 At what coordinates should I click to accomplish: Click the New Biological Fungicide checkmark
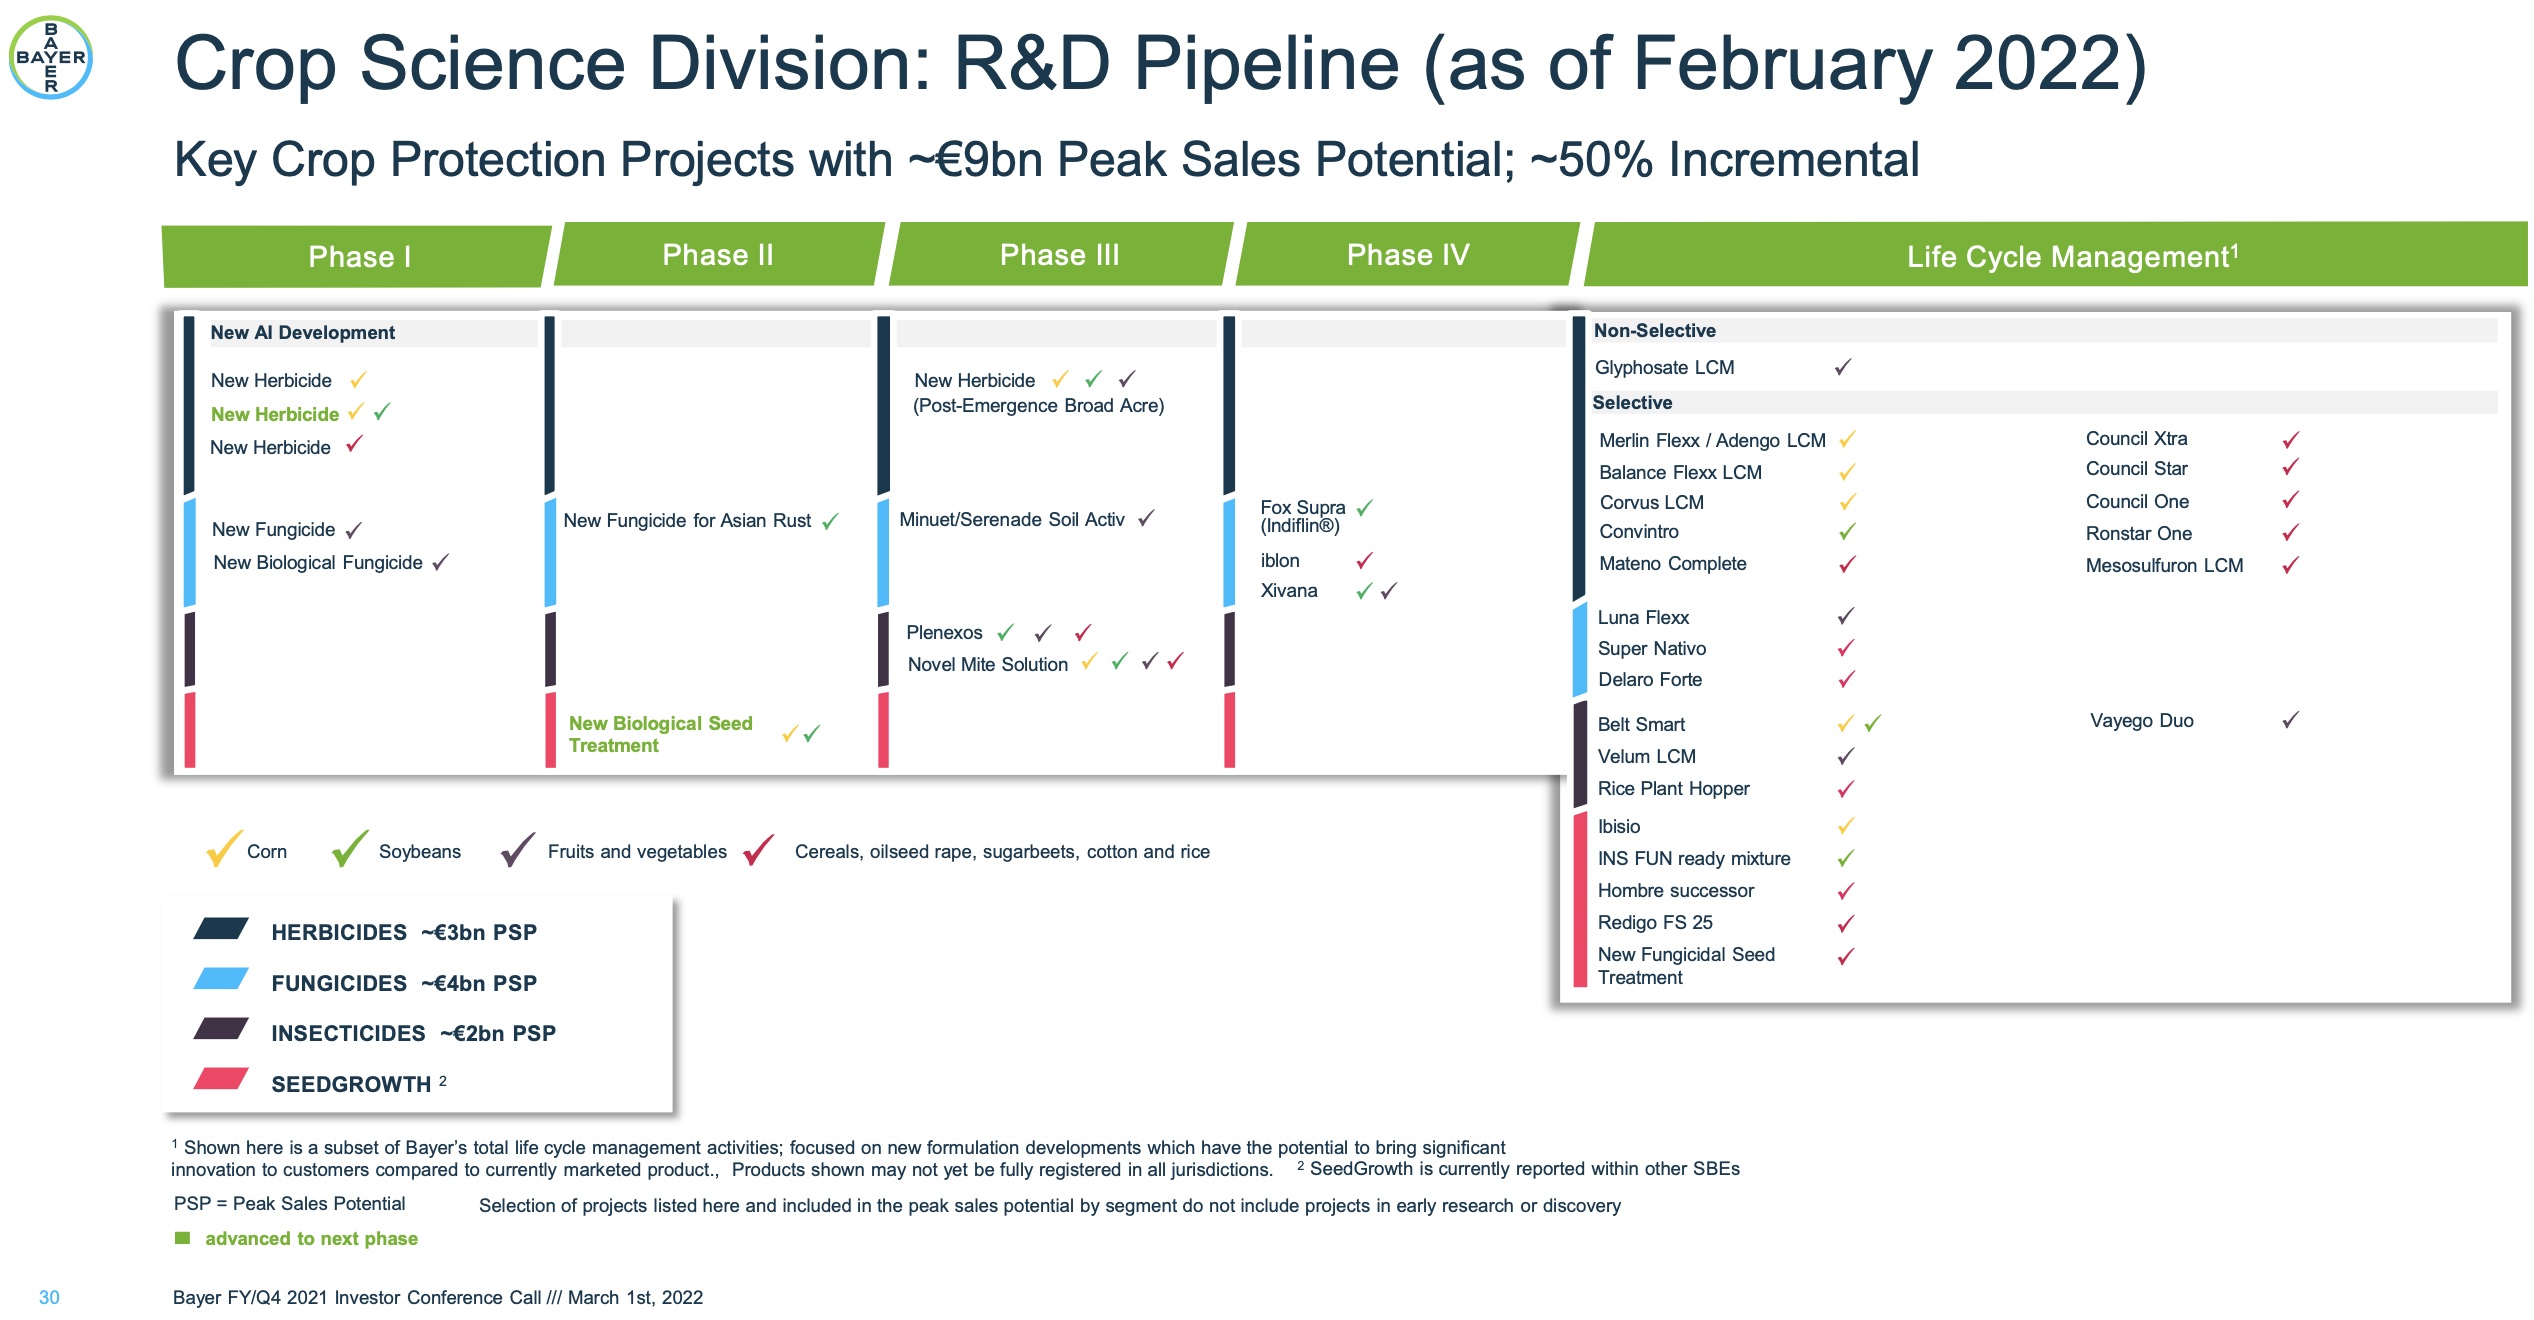440,562
